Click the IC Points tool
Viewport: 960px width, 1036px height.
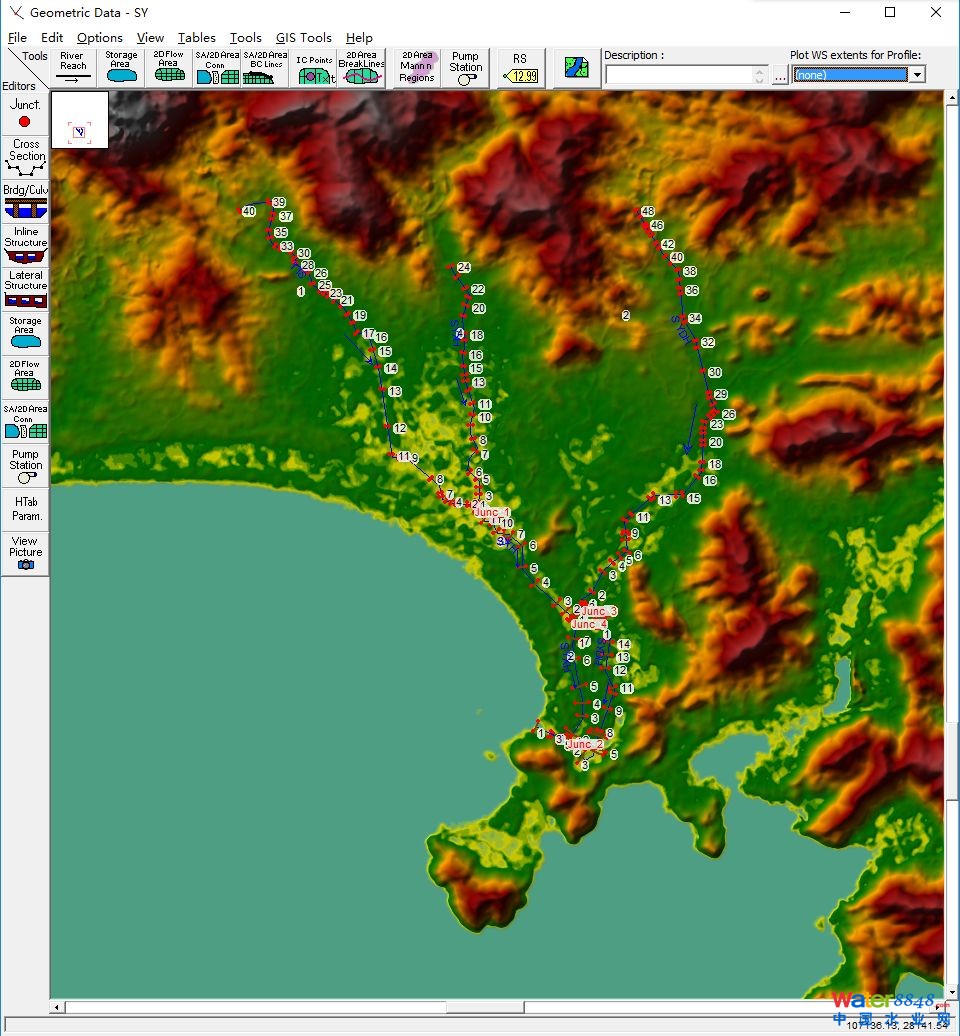(314, 68)
